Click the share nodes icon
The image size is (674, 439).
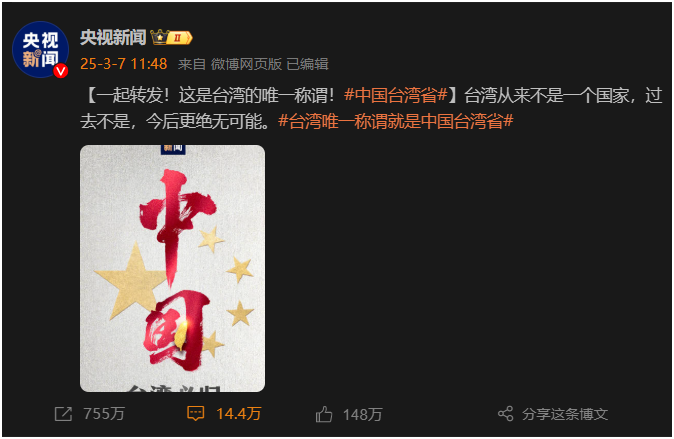506,414
